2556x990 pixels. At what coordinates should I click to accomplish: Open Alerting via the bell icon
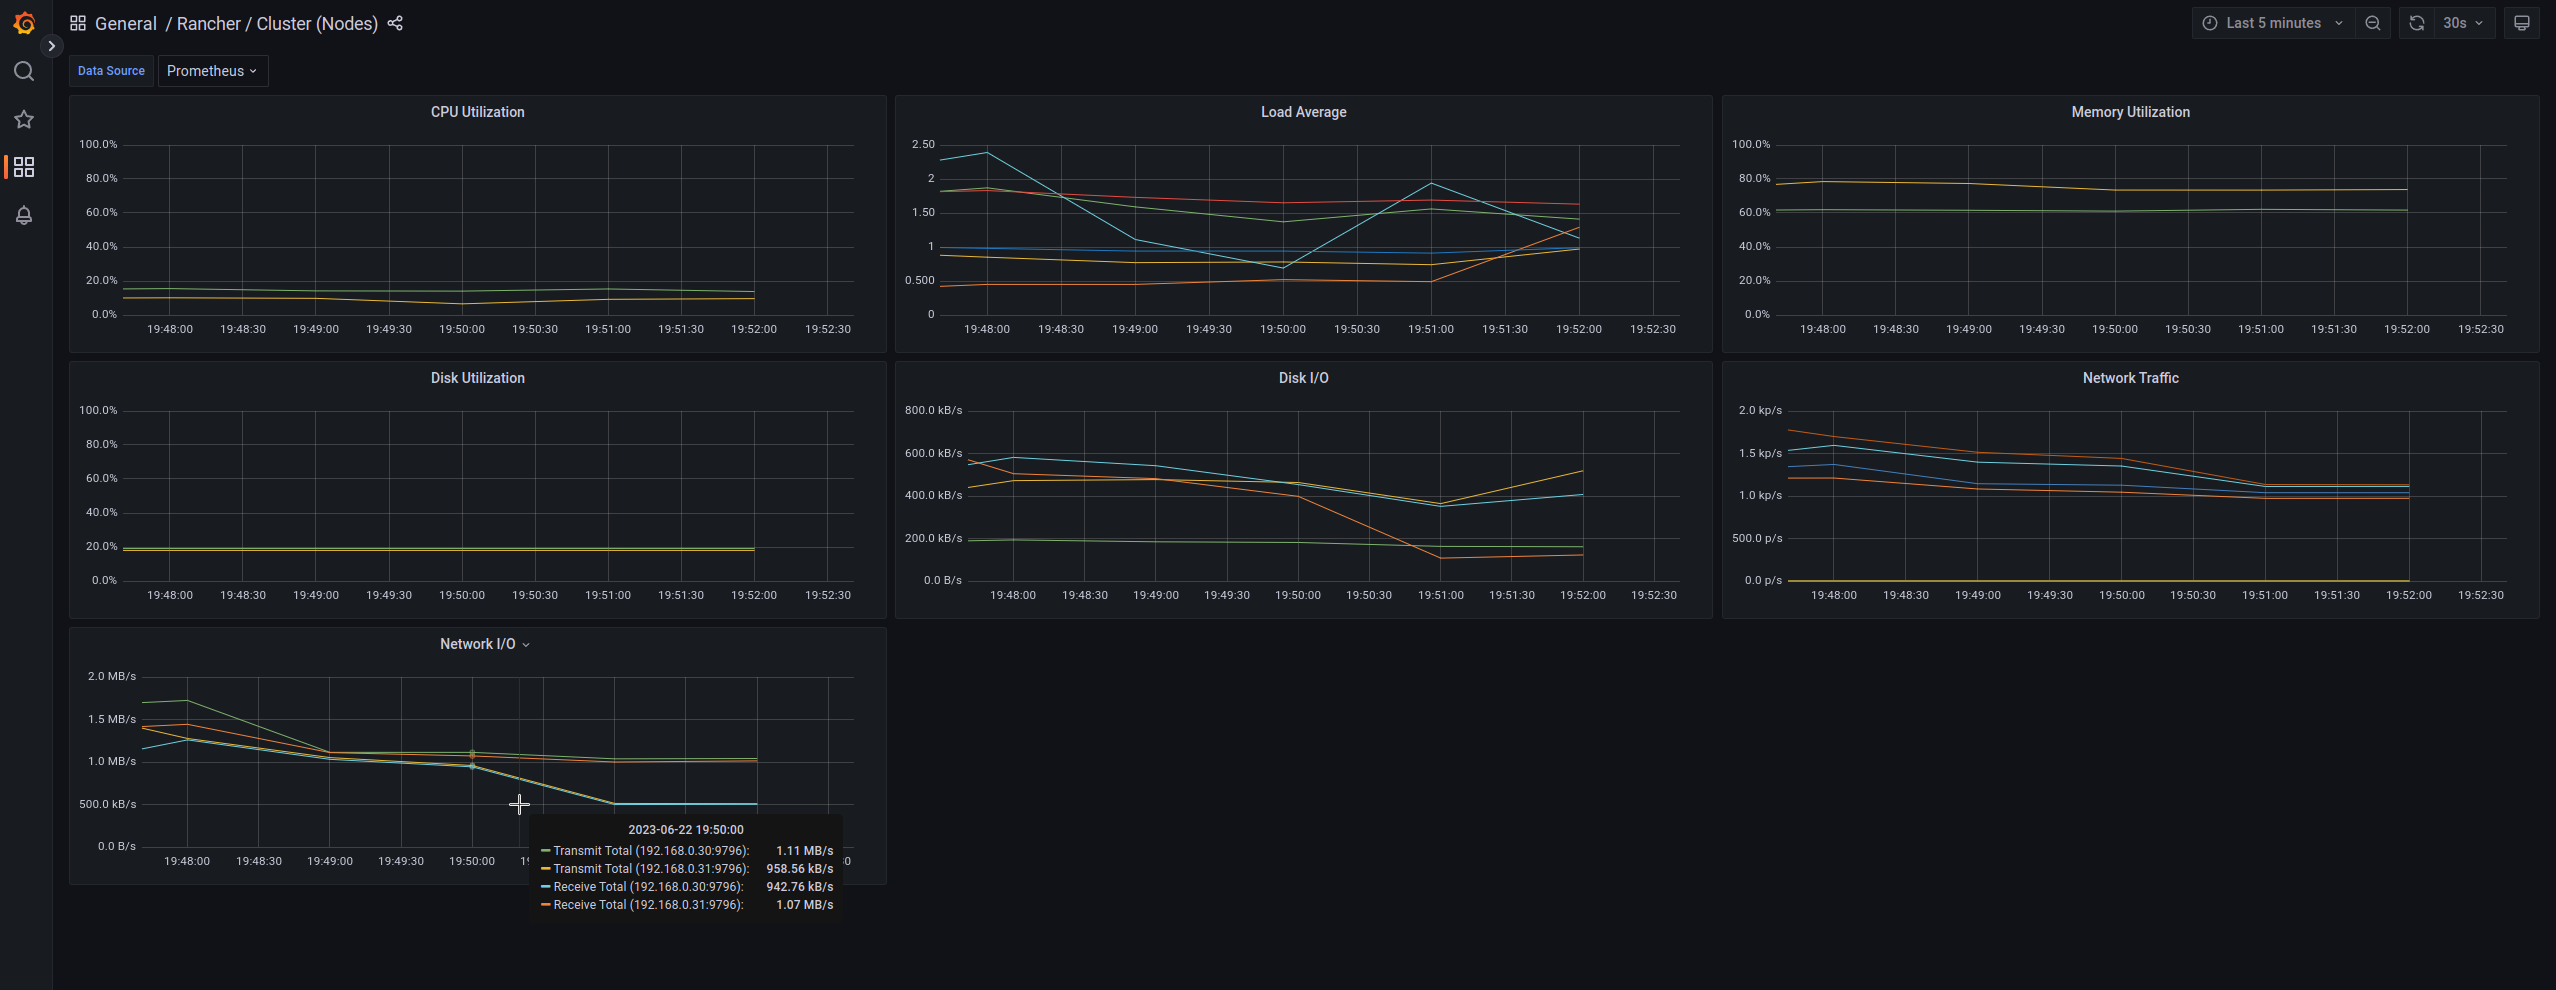[x=24, y=215]
